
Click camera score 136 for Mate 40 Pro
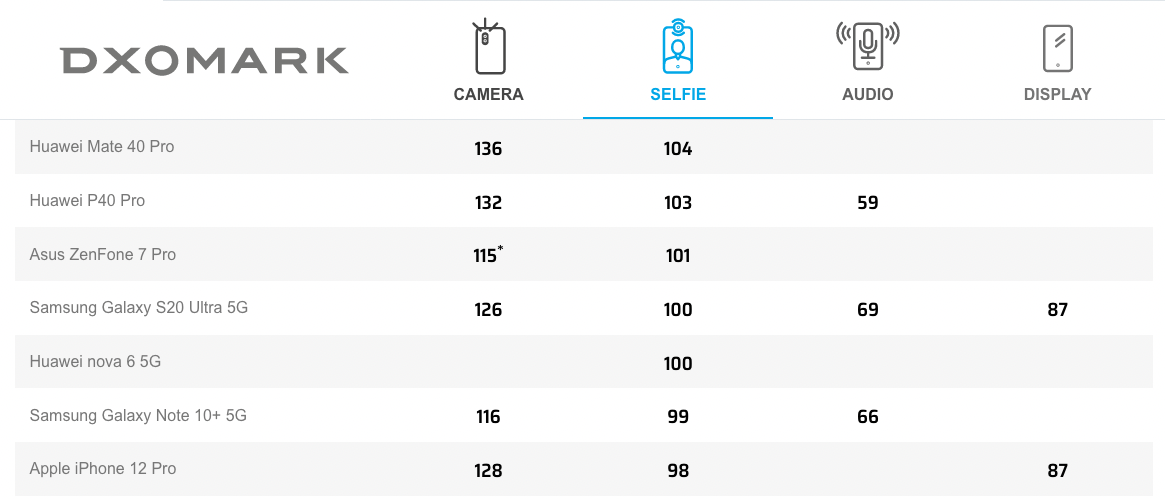(x=488, y=149)
